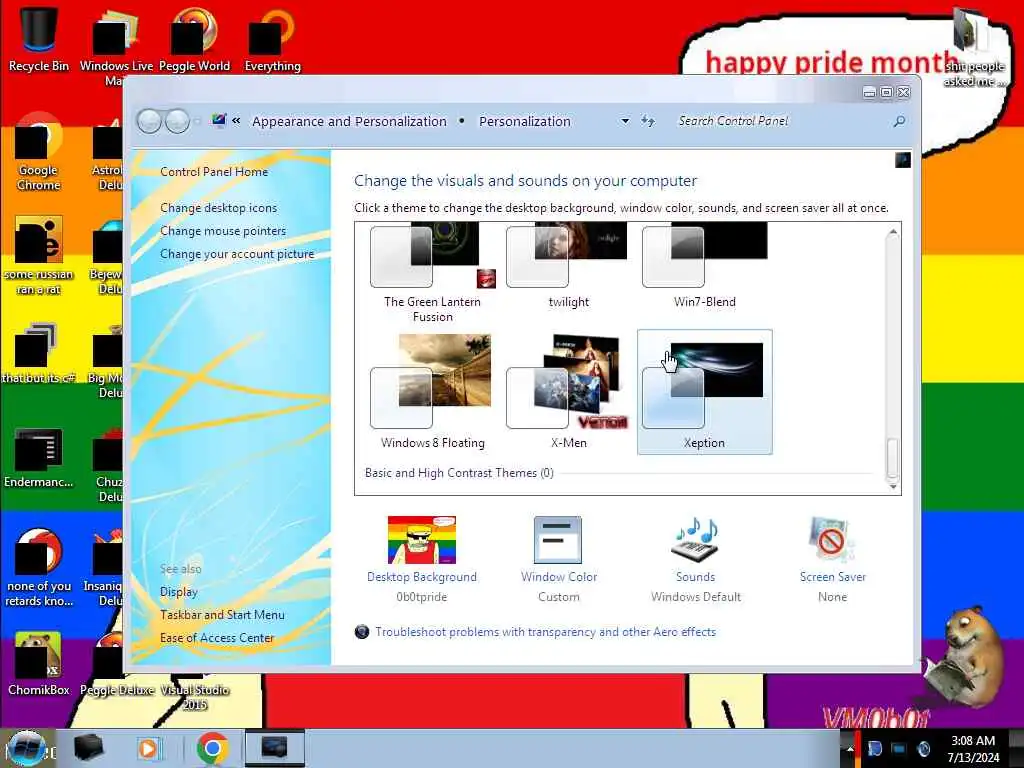Click the Forward navigation button
The width and height of the screenshot is (1024, 768).
pyautogui.click(x=177, y=121)
